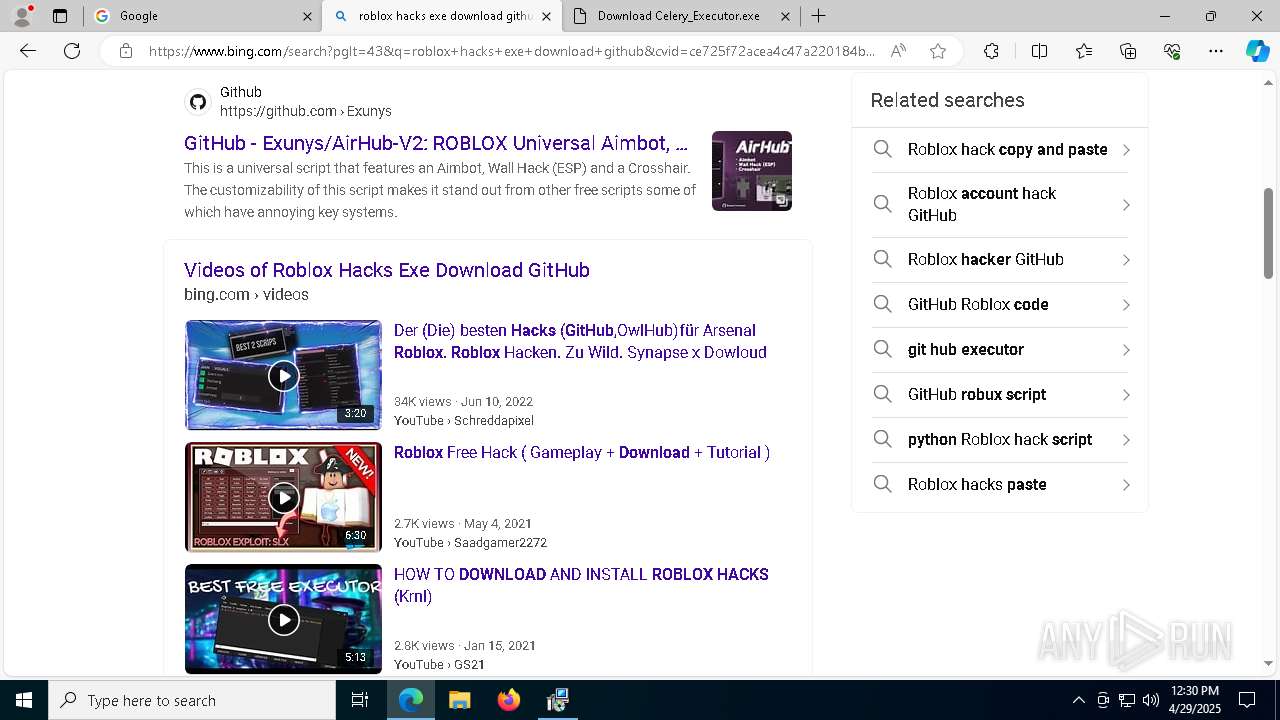The width and height of the screenshot is (1280, 720).
Task: Open Videos of Roblox Hacks Exe Download link
Action: (x=387, y=270)
